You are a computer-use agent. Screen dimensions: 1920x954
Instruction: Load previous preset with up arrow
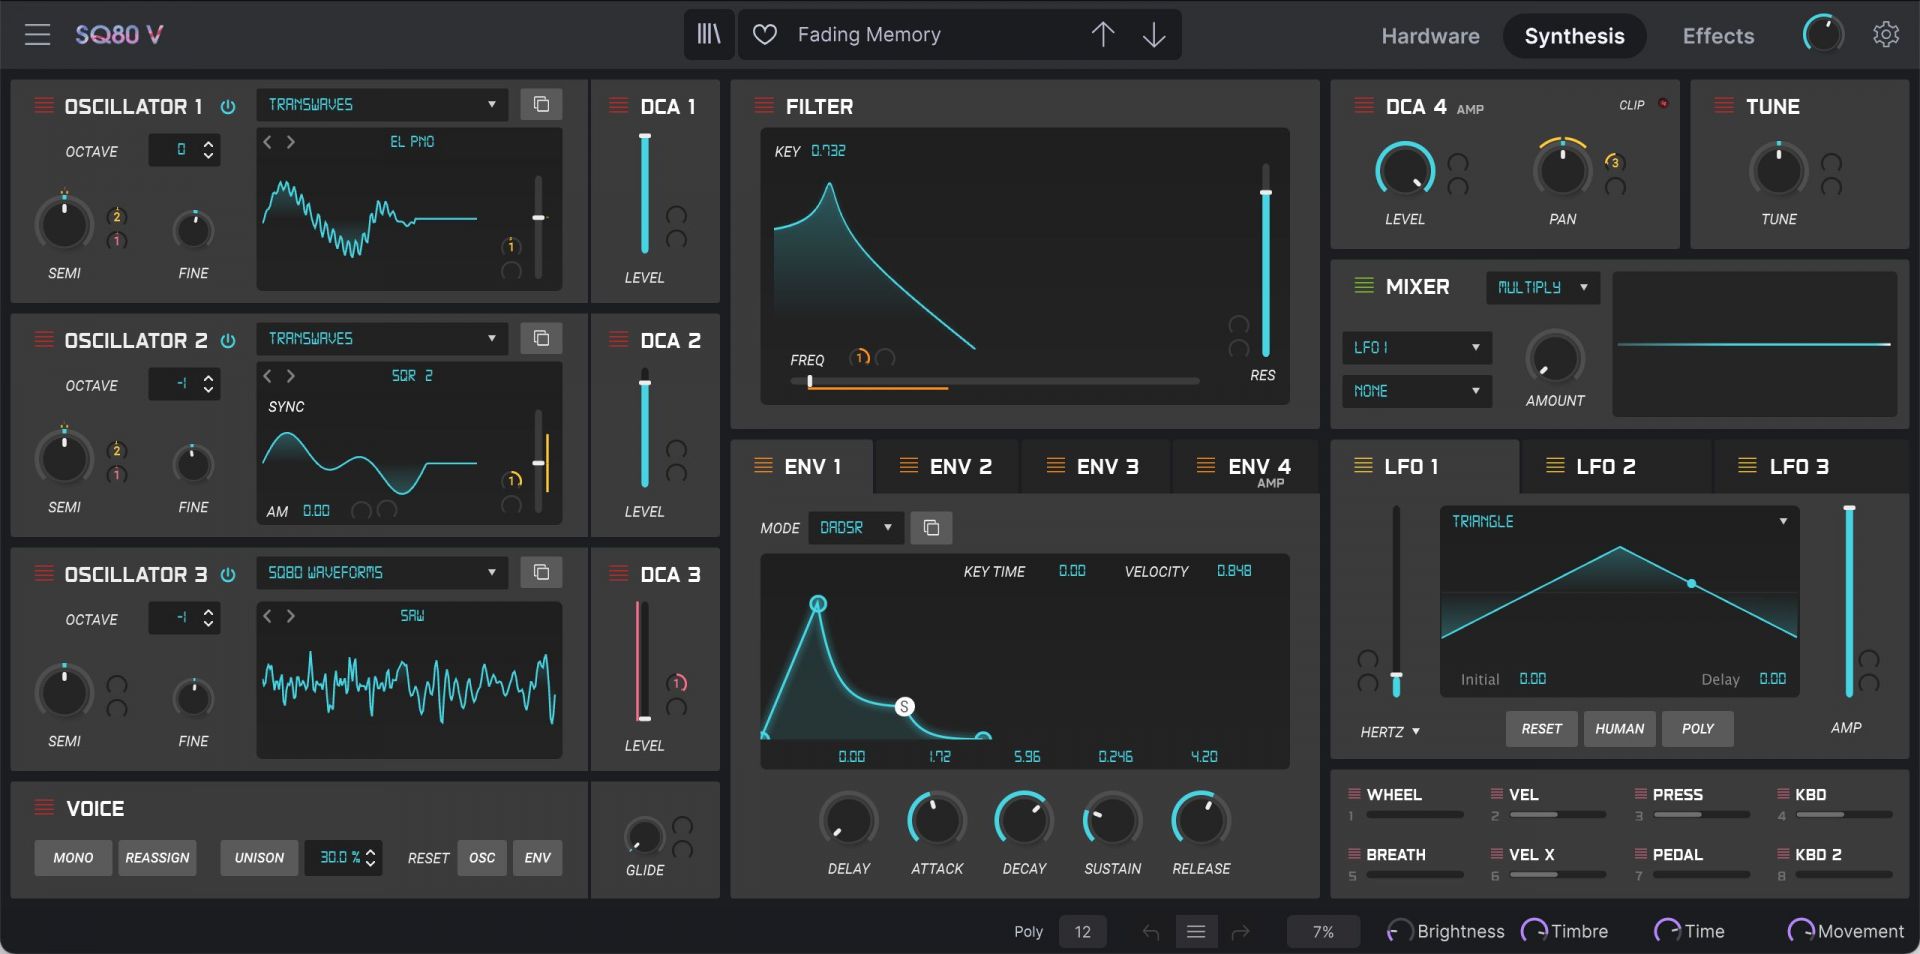click(x=1103, y=35)
